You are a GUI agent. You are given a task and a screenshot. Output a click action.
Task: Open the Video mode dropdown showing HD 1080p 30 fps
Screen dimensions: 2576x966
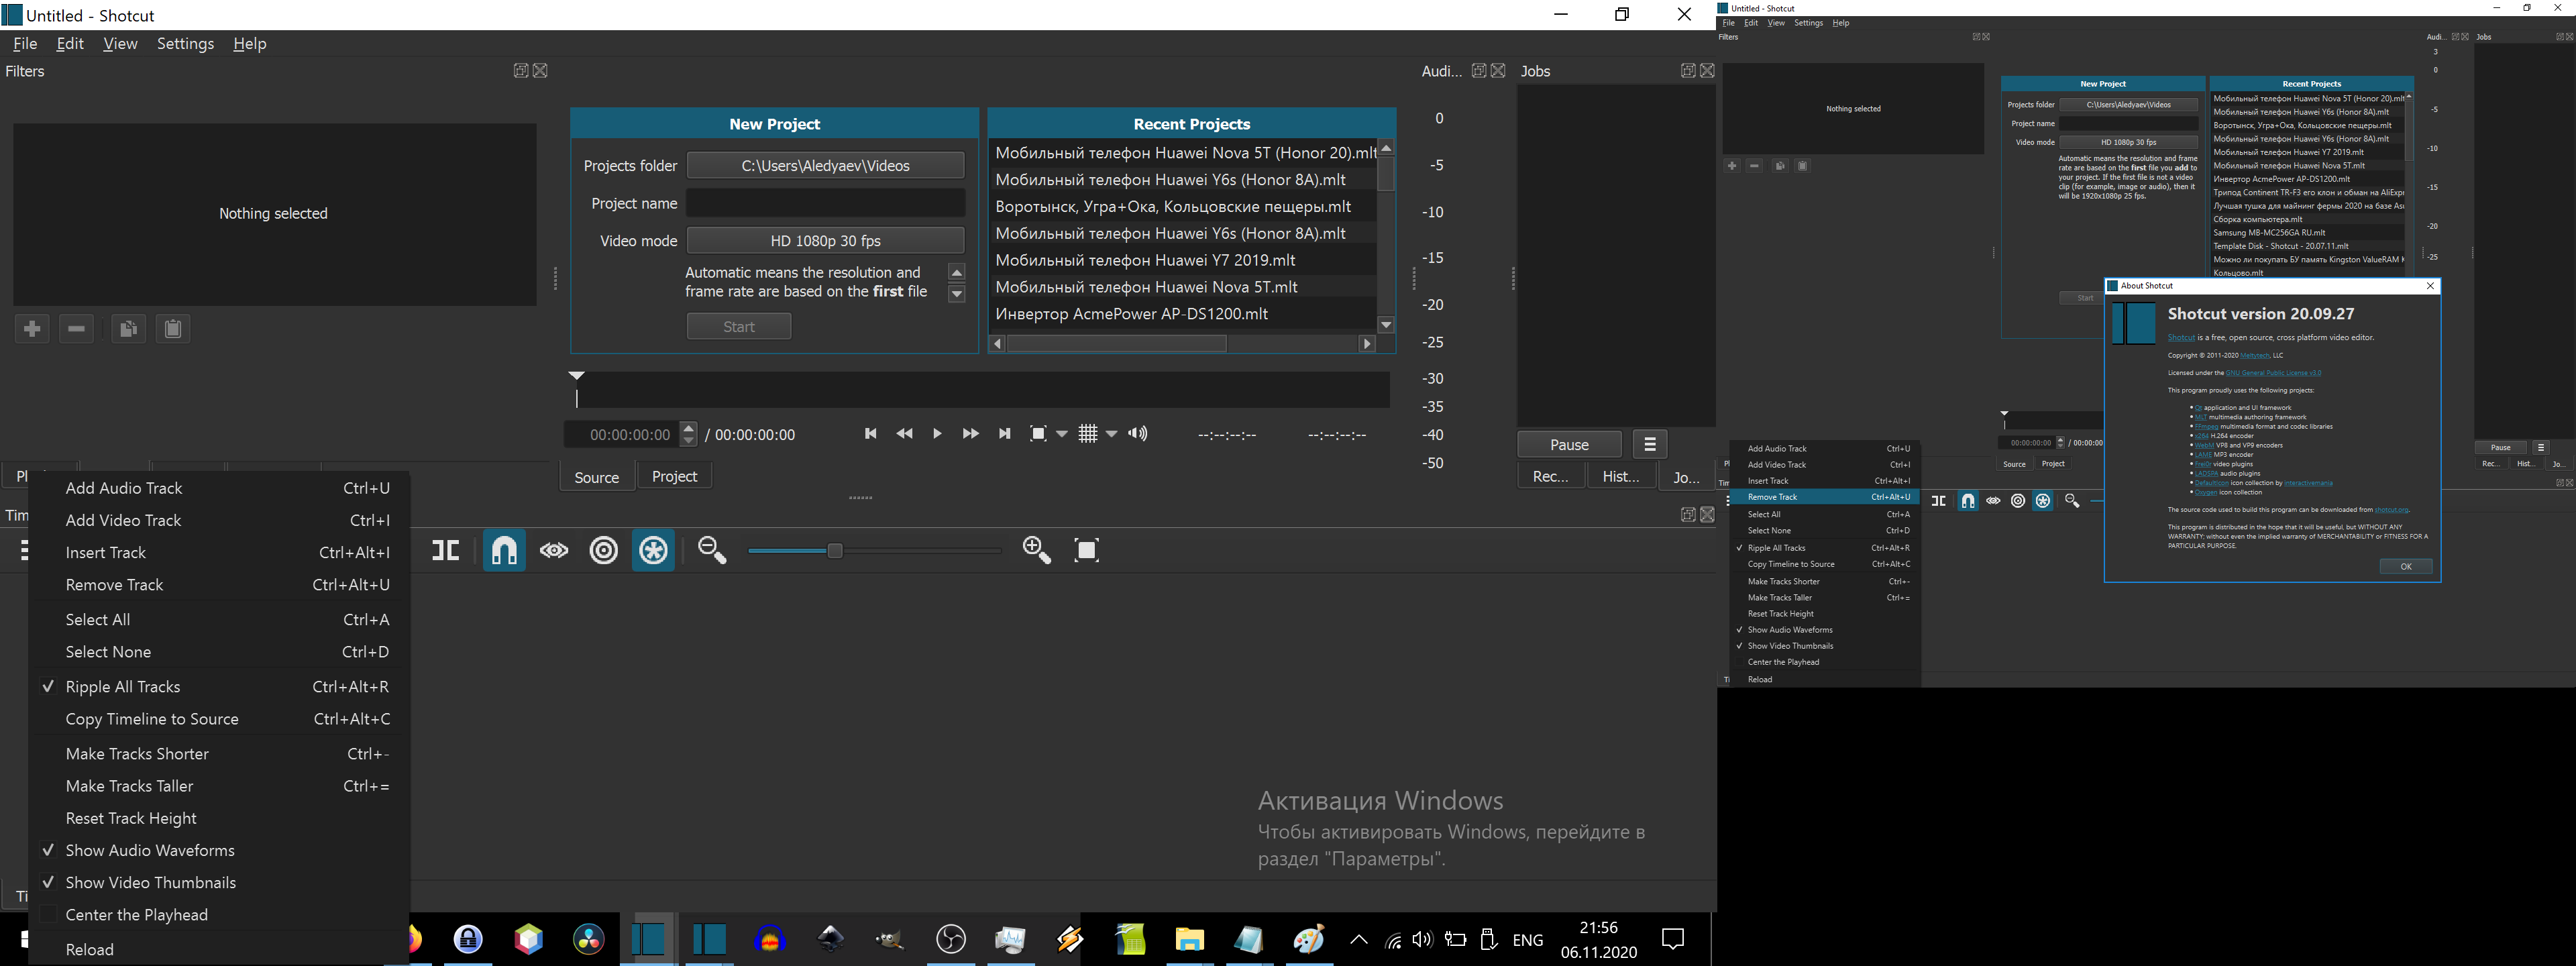pyautogui.click(x=825, y=240)
